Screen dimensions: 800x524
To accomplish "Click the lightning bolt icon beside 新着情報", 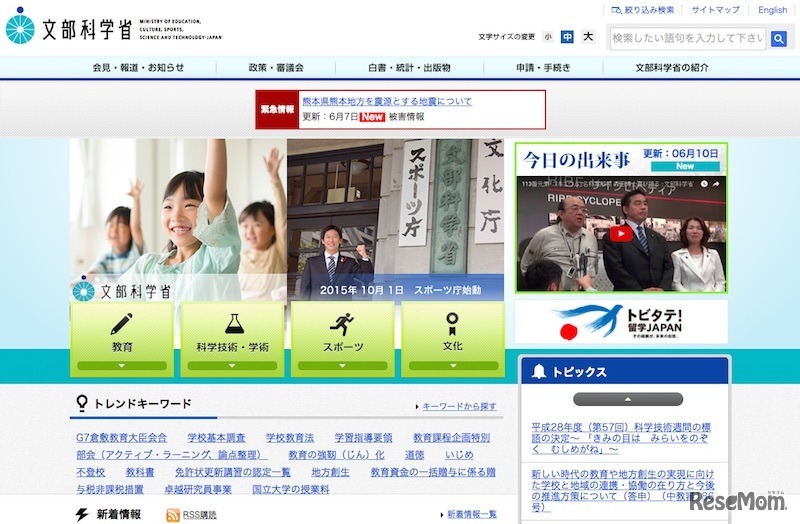I will (x=82, y=514).
